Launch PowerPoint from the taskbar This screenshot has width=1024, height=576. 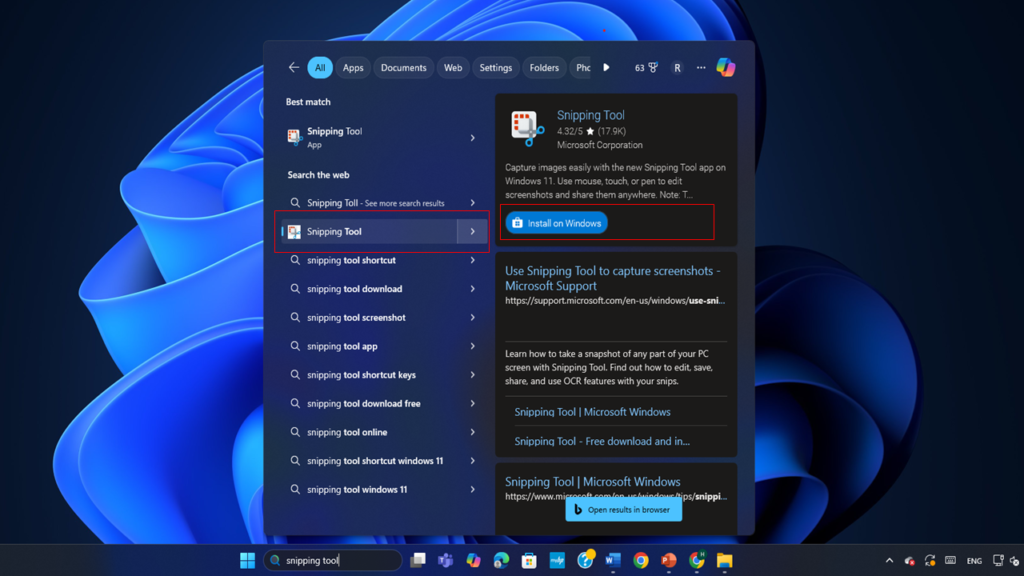669,560
